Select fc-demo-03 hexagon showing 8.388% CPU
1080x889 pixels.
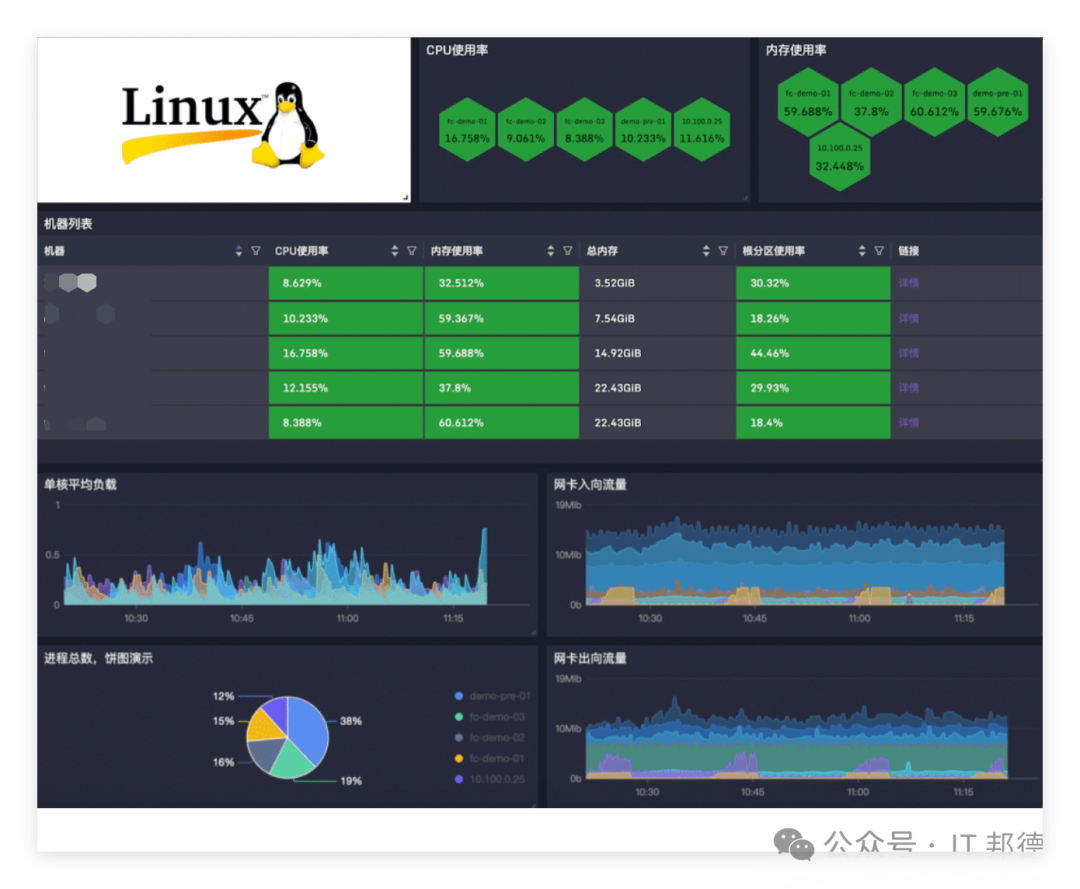(x=584, y=130)
